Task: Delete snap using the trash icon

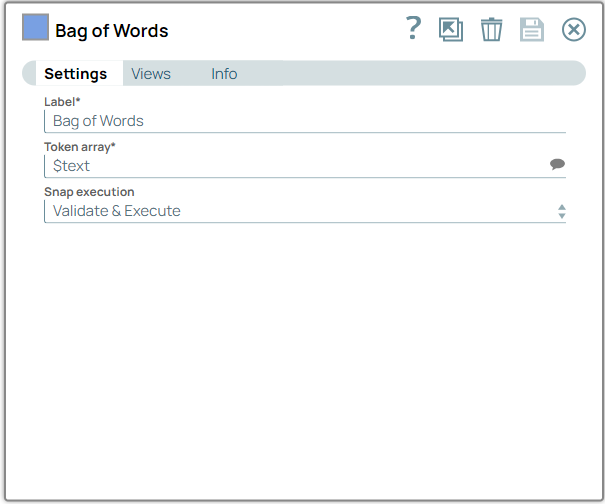Action: tap(491, 29)
